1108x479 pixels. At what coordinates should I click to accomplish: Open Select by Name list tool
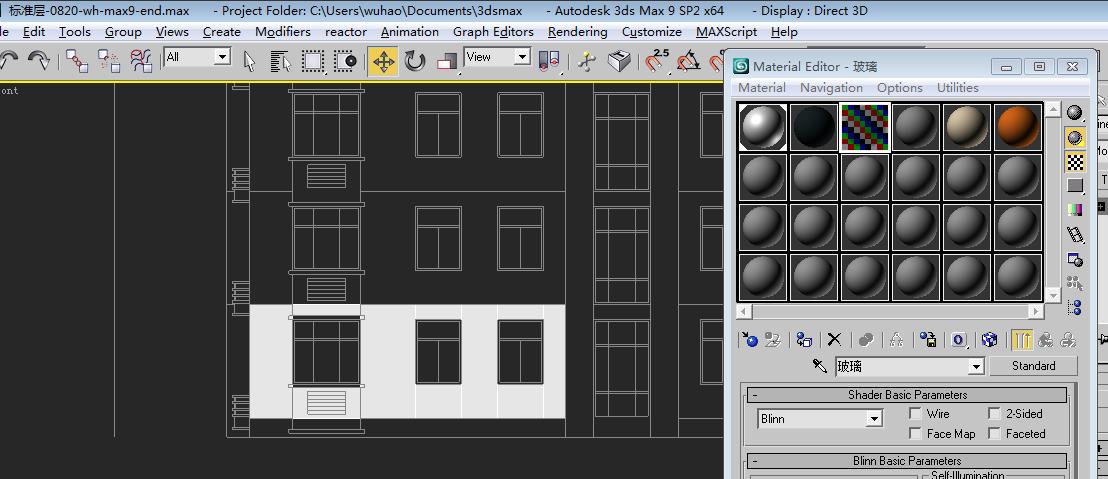pos(281,61)
